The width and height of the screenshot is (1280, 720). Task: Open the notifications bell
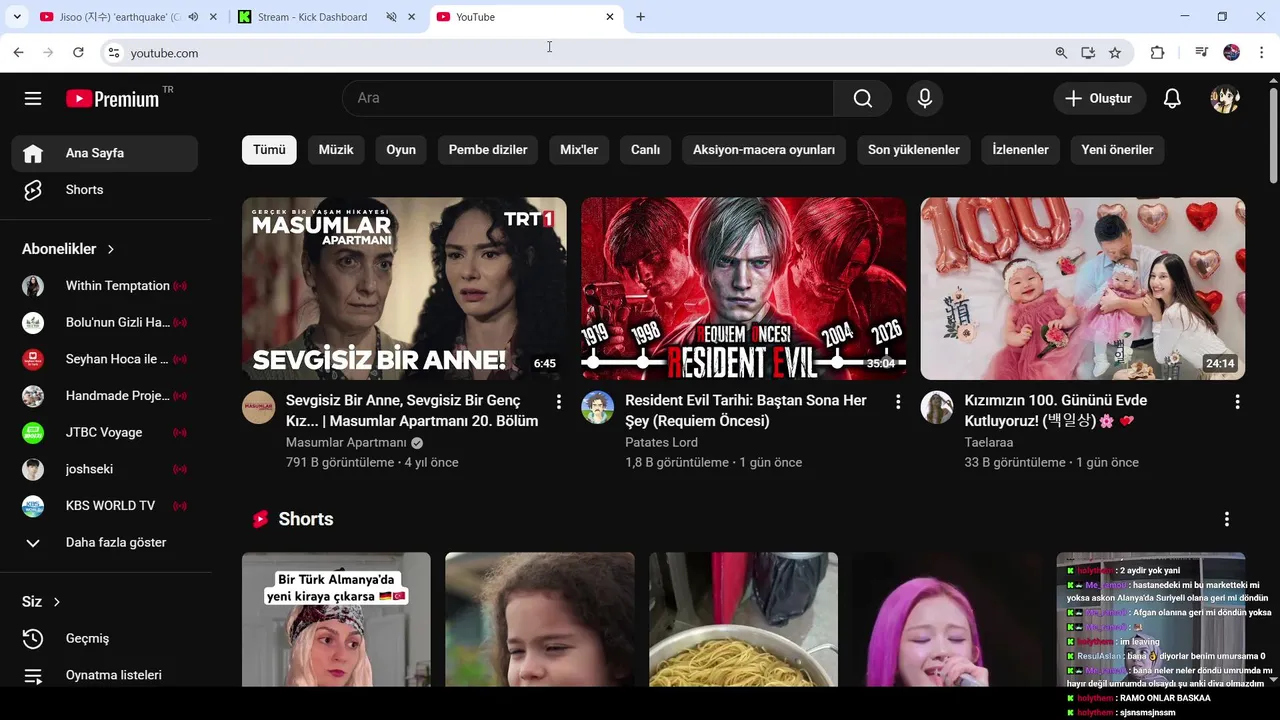click(x=1172, y=98)
